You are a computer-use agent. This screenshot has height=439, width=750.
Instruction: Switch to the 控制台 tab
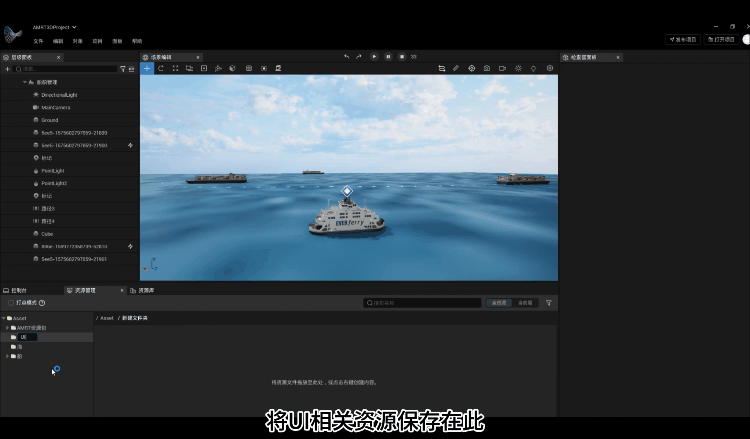[x=15, y=290]
